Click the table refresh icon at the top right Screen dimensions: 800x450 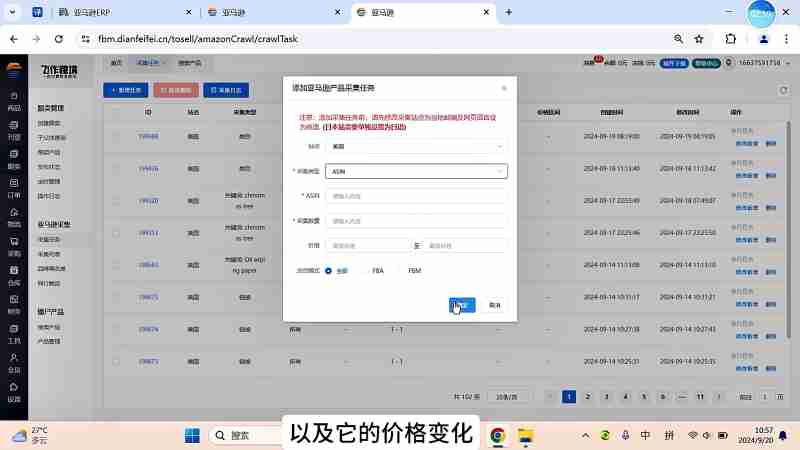(783, 90)
